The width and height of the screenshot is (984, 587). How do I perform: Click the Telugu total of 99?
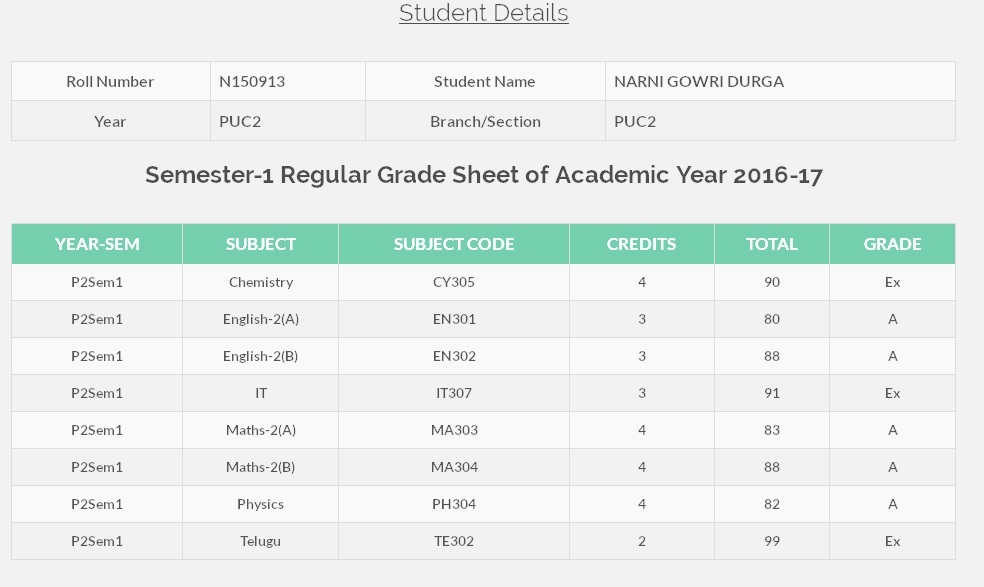772,541
